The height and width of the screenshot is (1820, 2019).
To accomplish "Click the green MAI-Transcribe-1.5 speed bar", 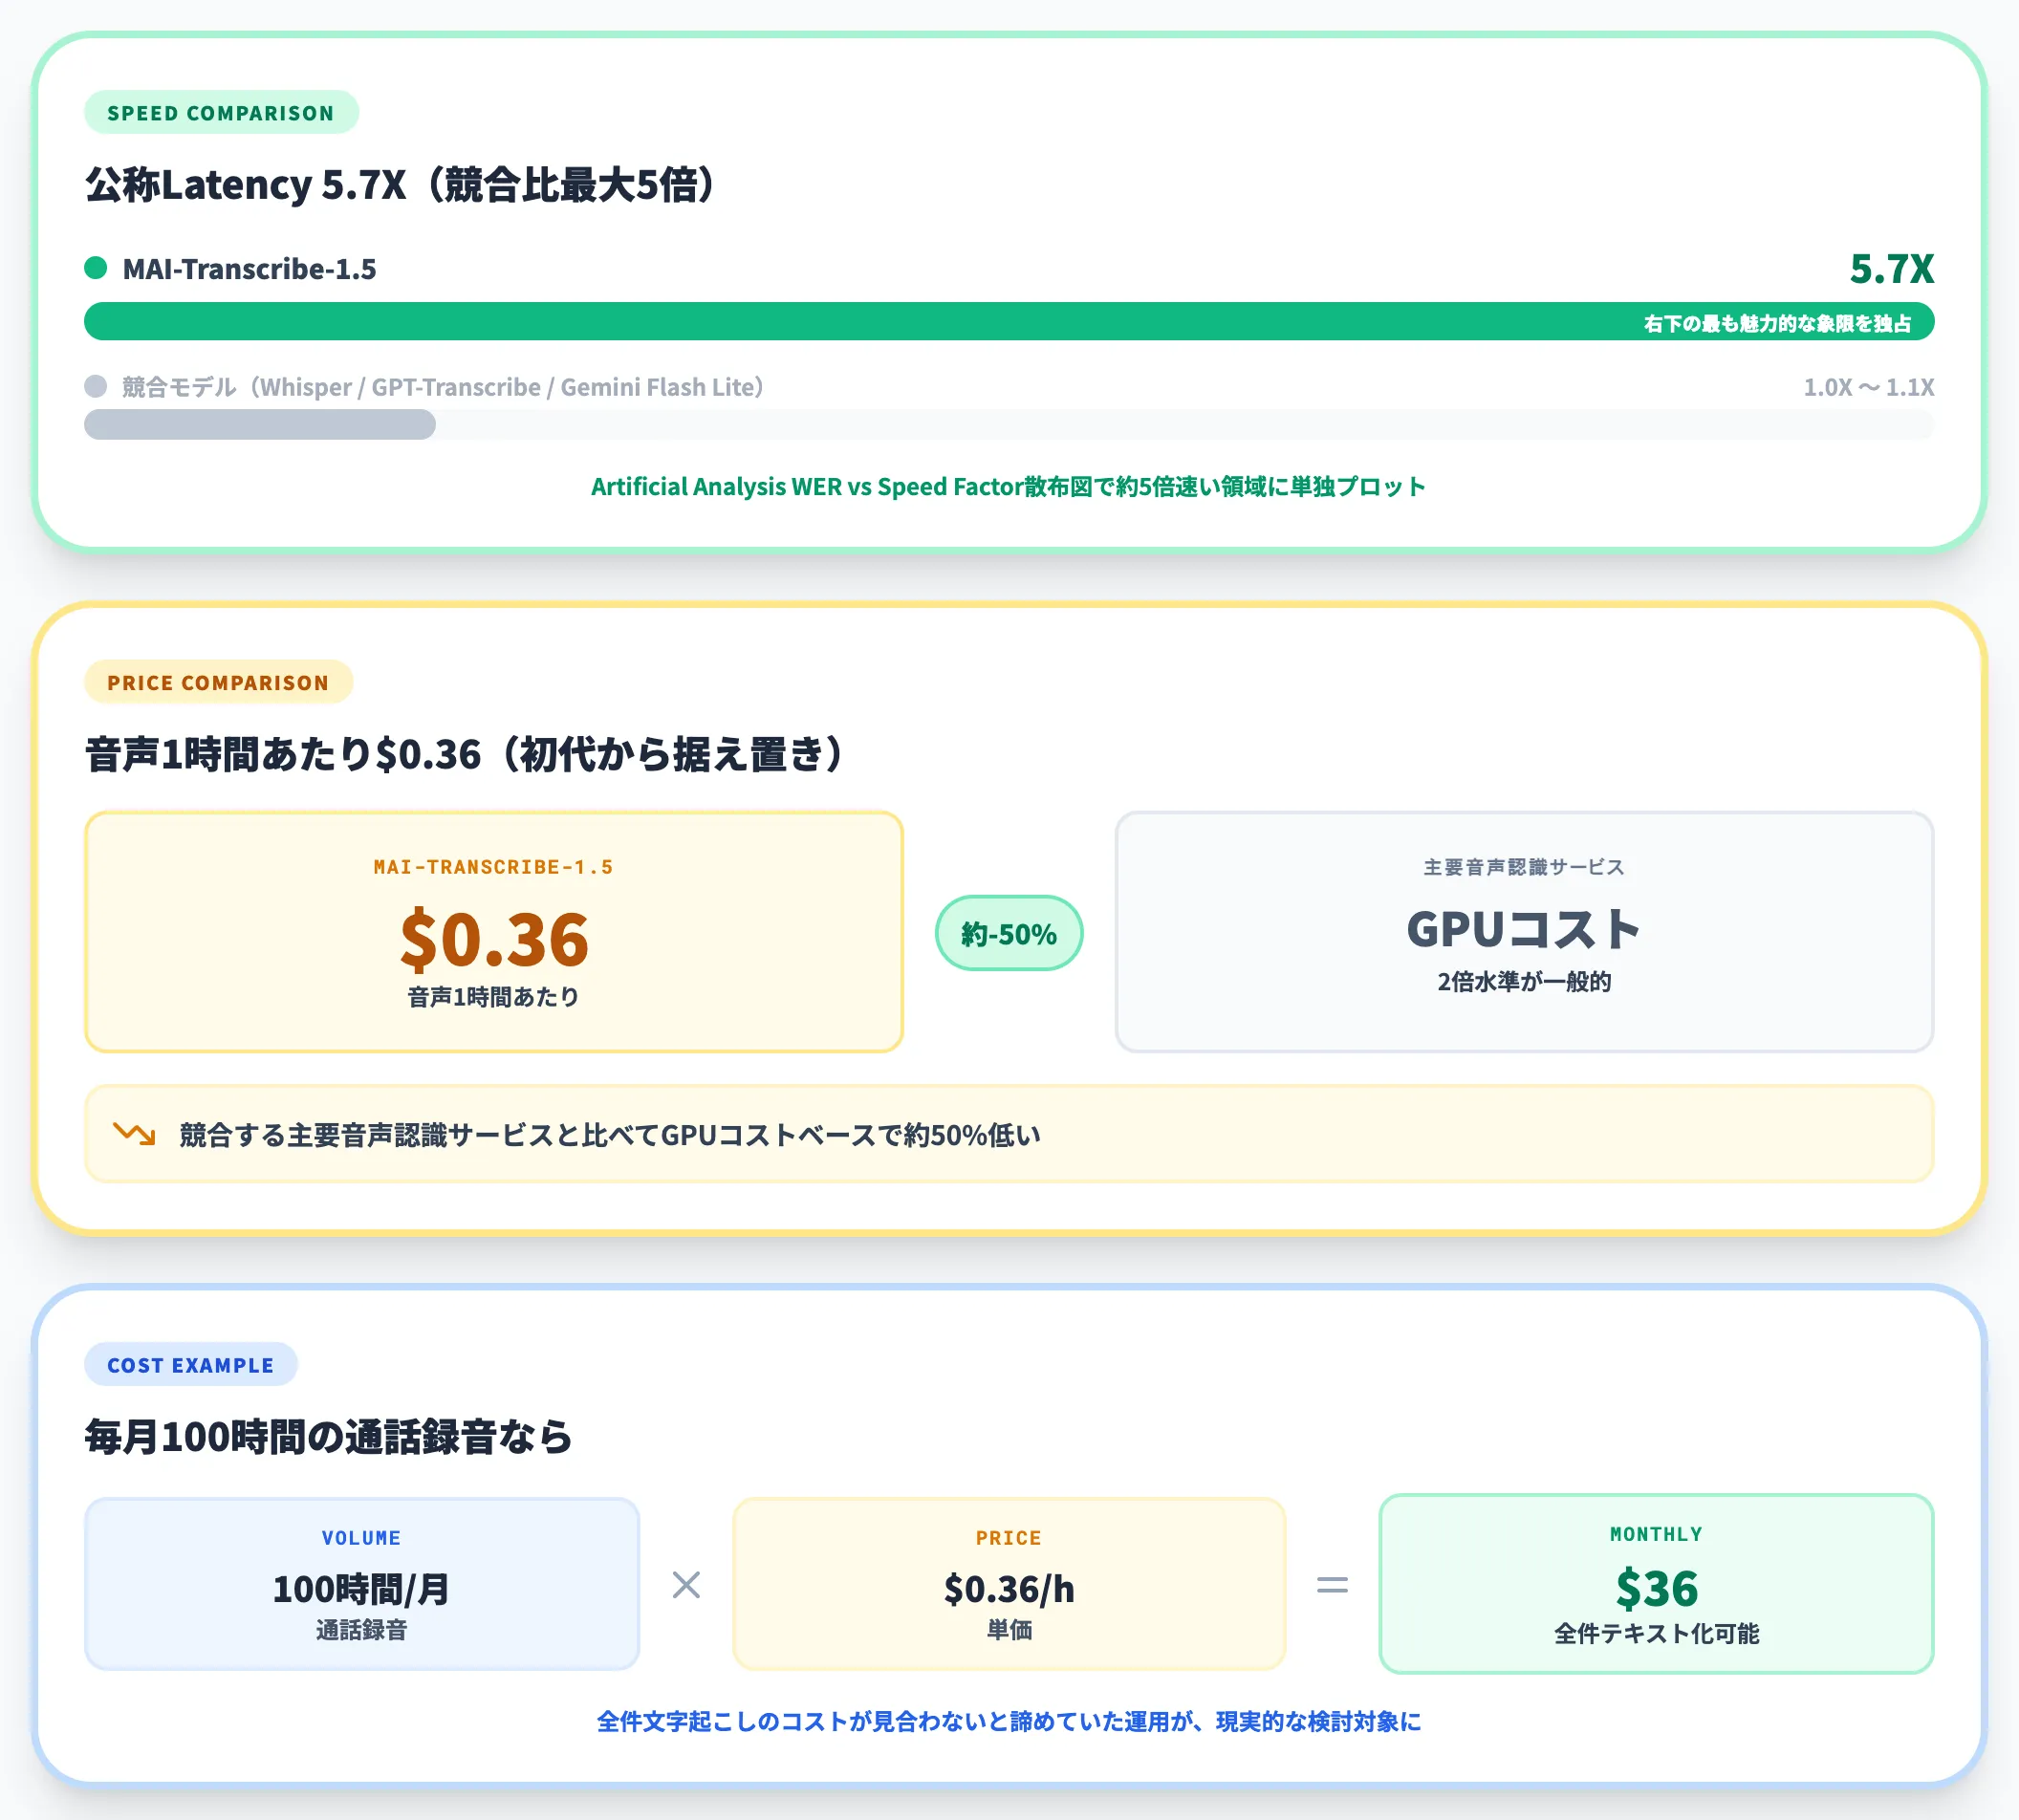I will [1009, 322].
